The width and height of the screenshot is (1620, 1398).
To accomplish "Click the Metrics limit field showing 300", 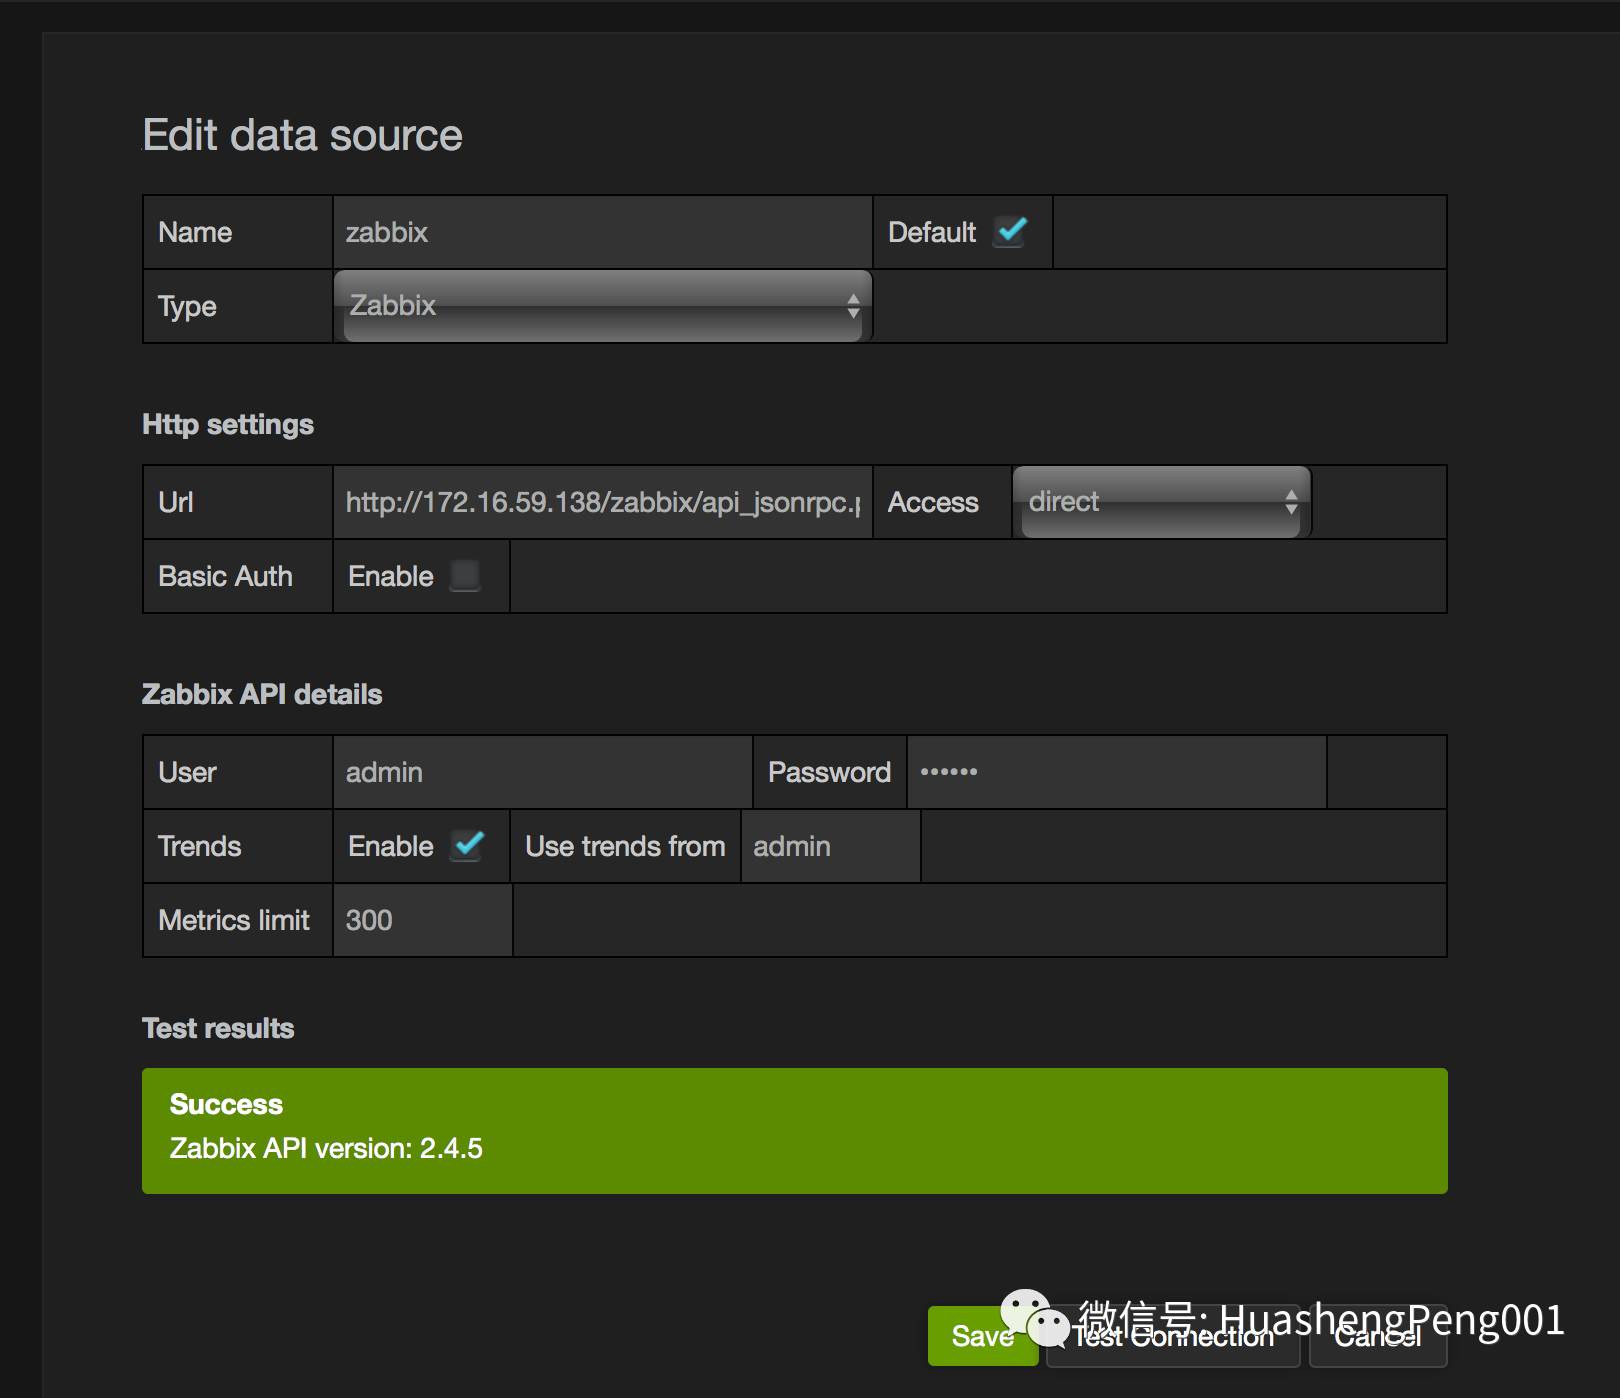I will pos(423,920).
